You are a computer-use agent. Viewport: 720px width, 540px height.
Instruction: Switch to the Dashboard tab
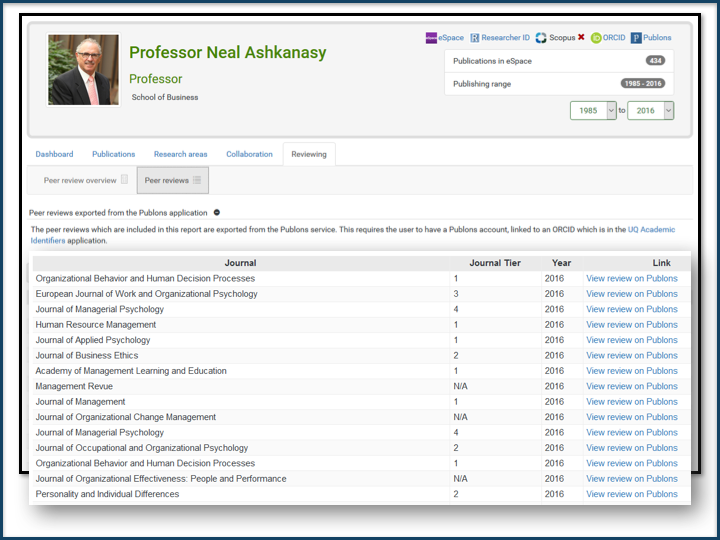(x=54, y=154)
